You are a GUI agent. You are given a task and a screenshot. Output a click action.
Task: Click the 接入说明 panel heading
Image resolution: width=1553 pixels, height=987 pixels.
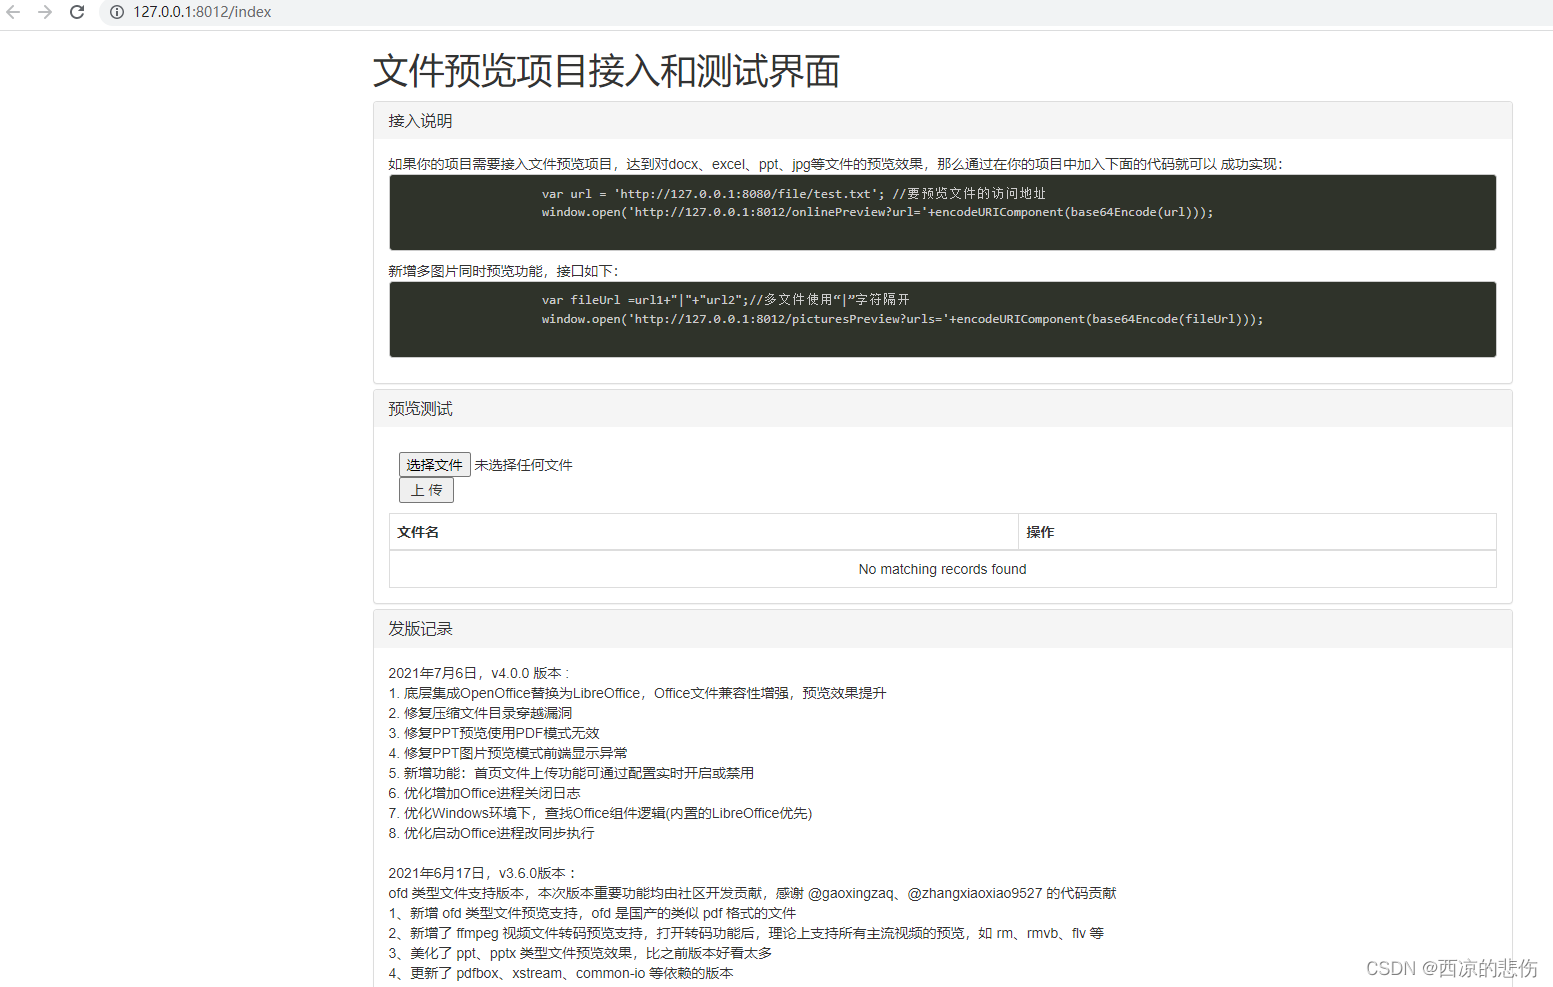(x=942, y=121)
